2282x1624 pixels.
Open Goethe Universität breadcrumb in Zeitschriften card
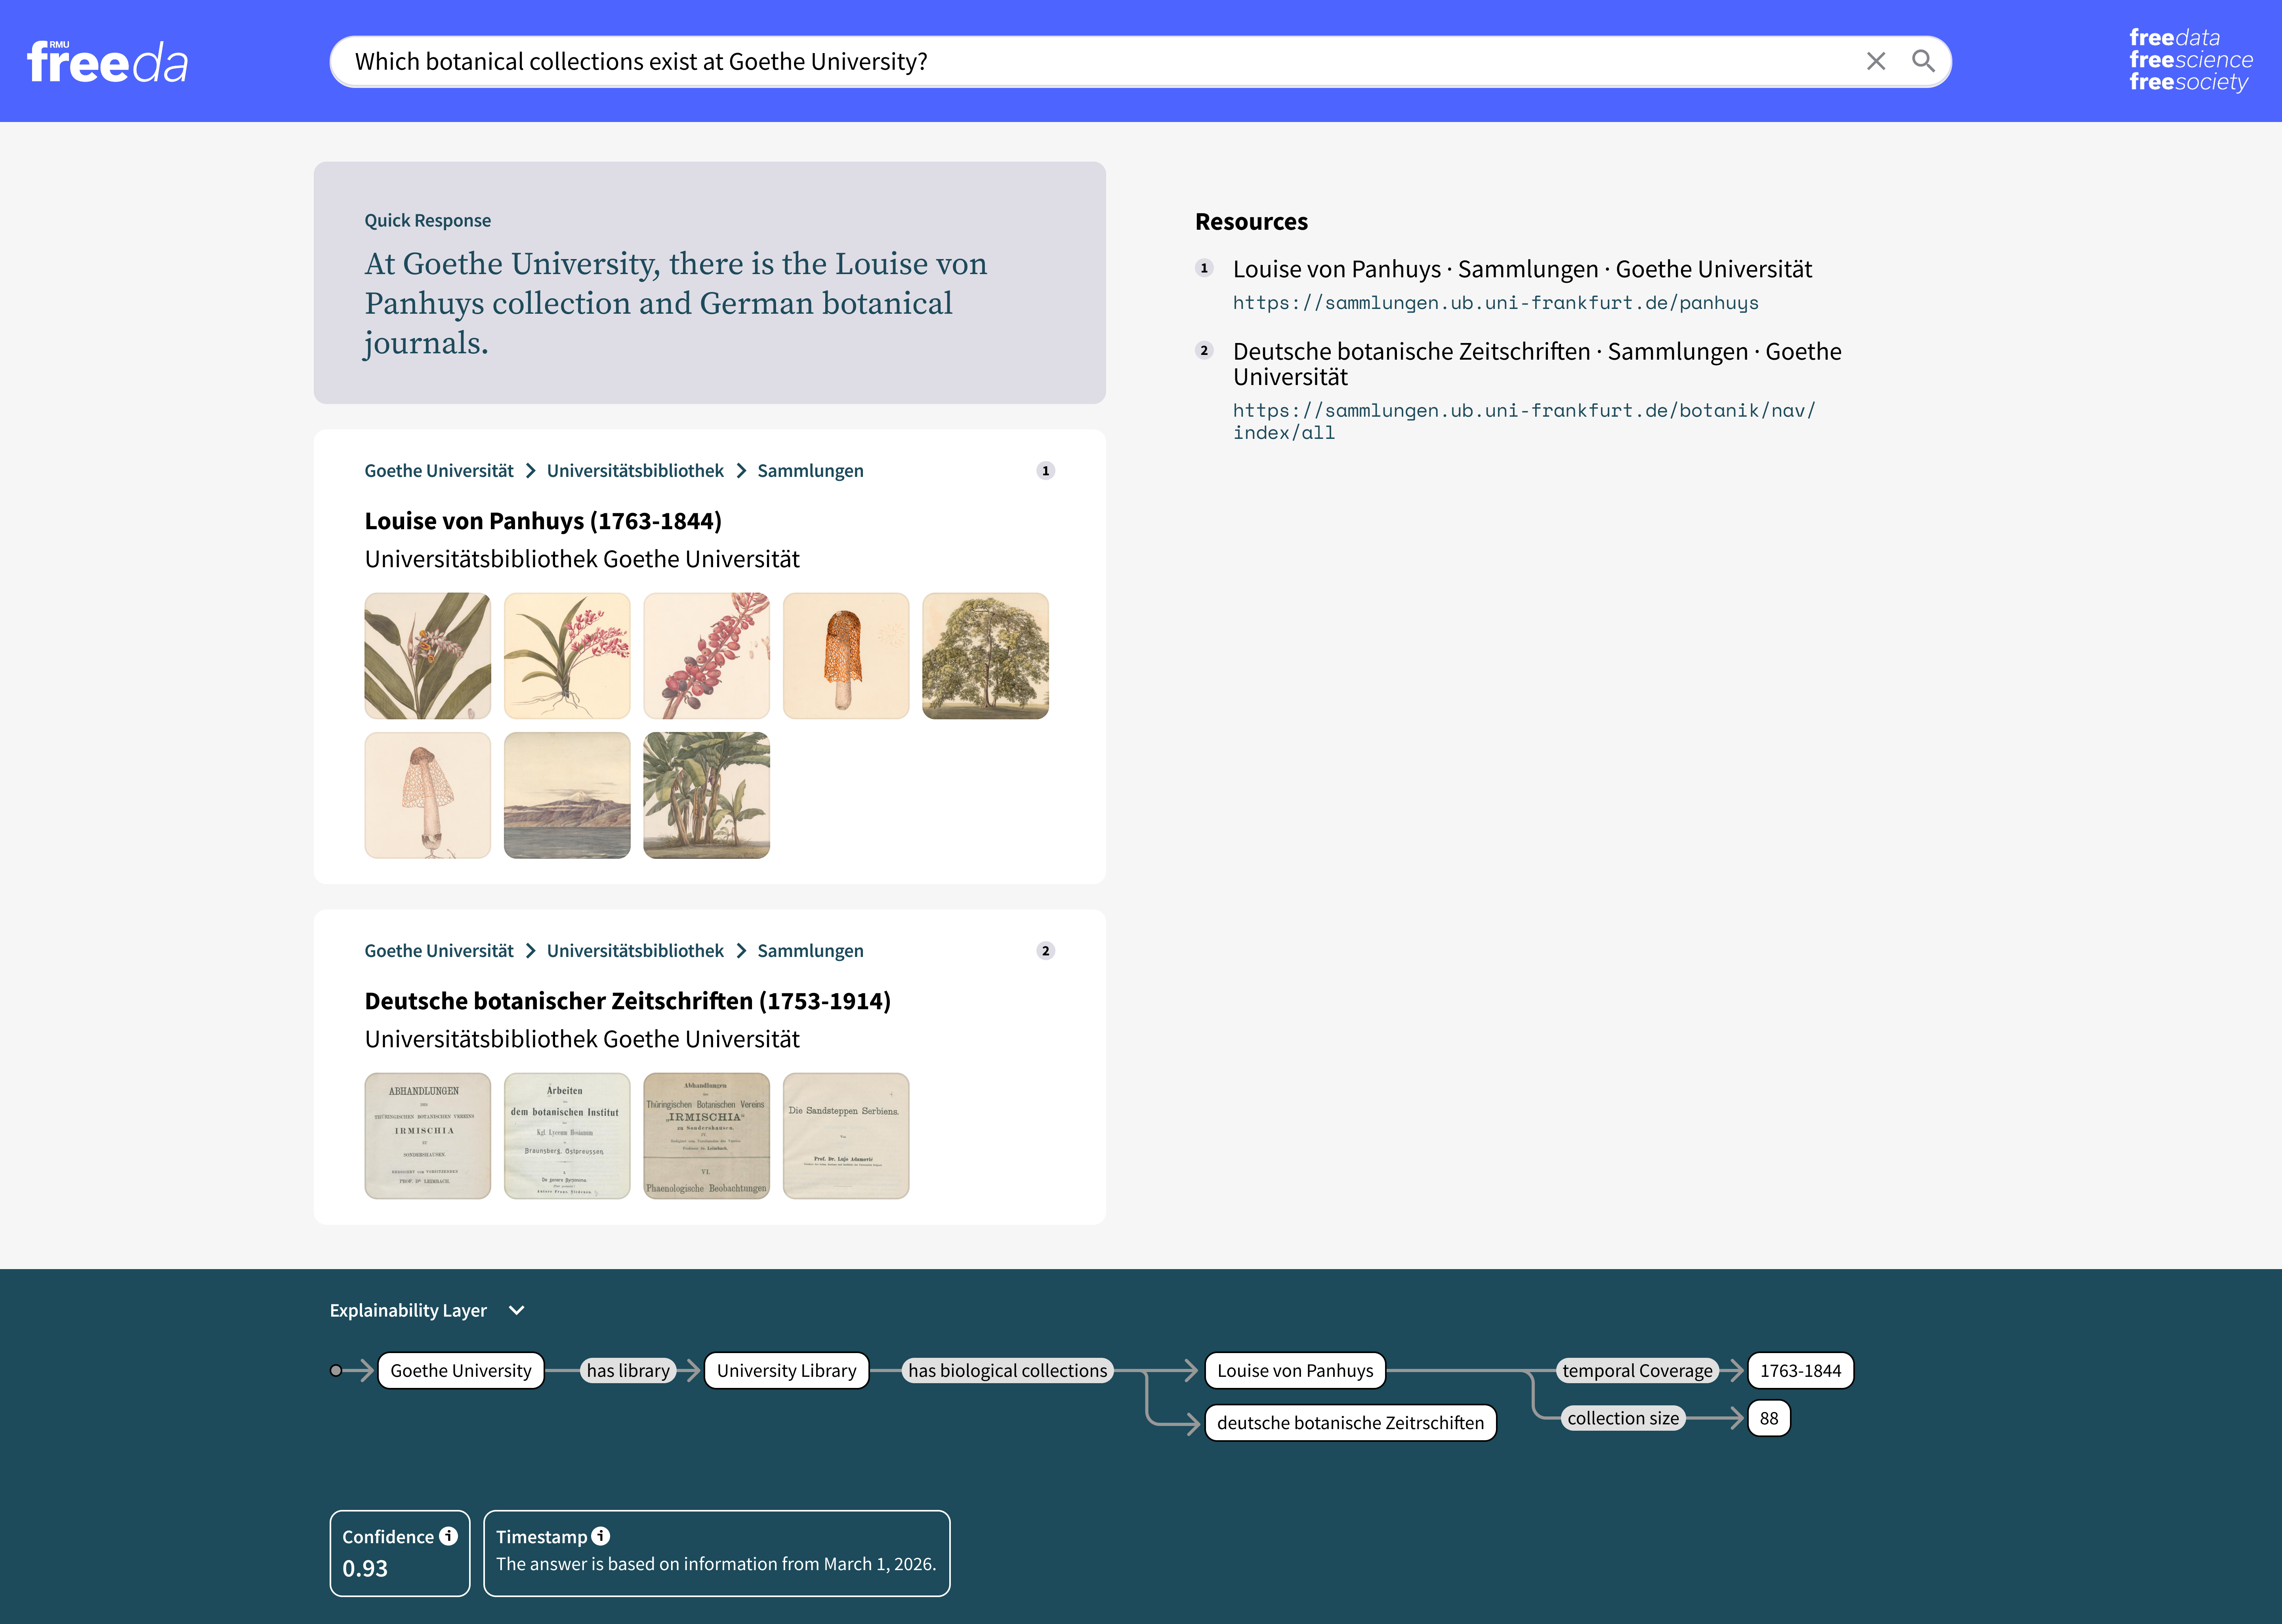click(439, 951)
